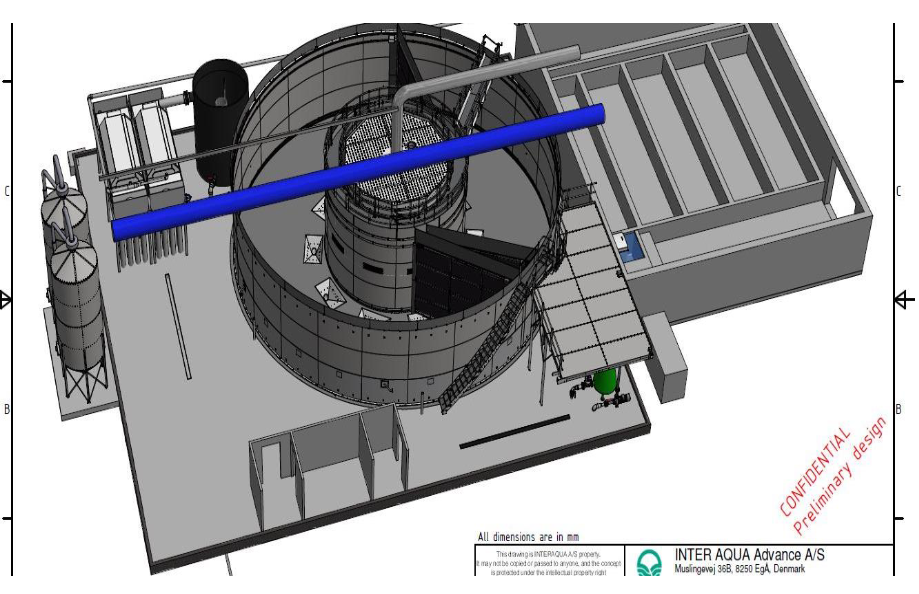Click the left row marker C
The image size is (919, 594).
[x=7, y=191]
